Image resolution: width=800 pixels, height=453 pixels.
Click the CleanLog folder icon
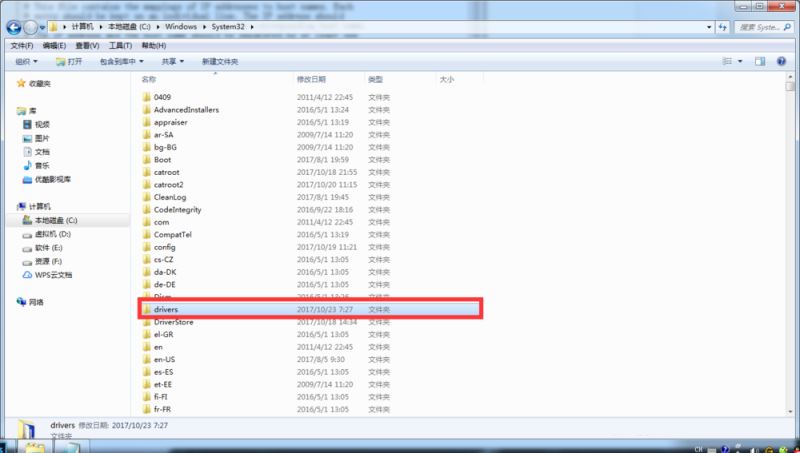click(x=147, y=197)
